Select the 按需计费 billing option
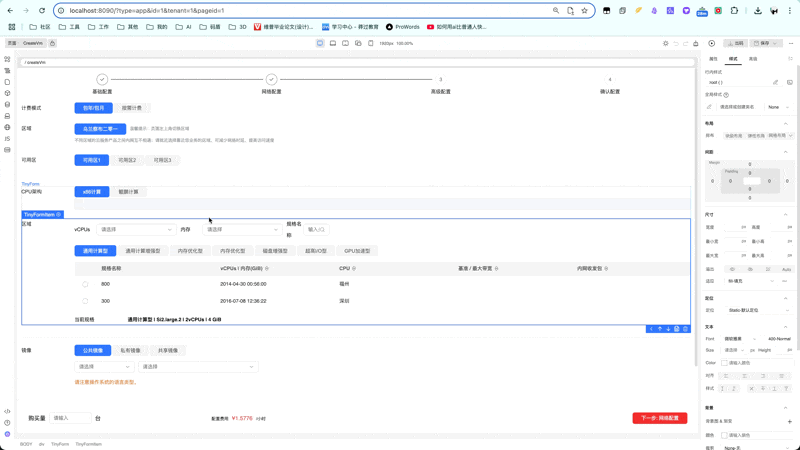Viewport: 800px width, 450px height. pos(132,108)
